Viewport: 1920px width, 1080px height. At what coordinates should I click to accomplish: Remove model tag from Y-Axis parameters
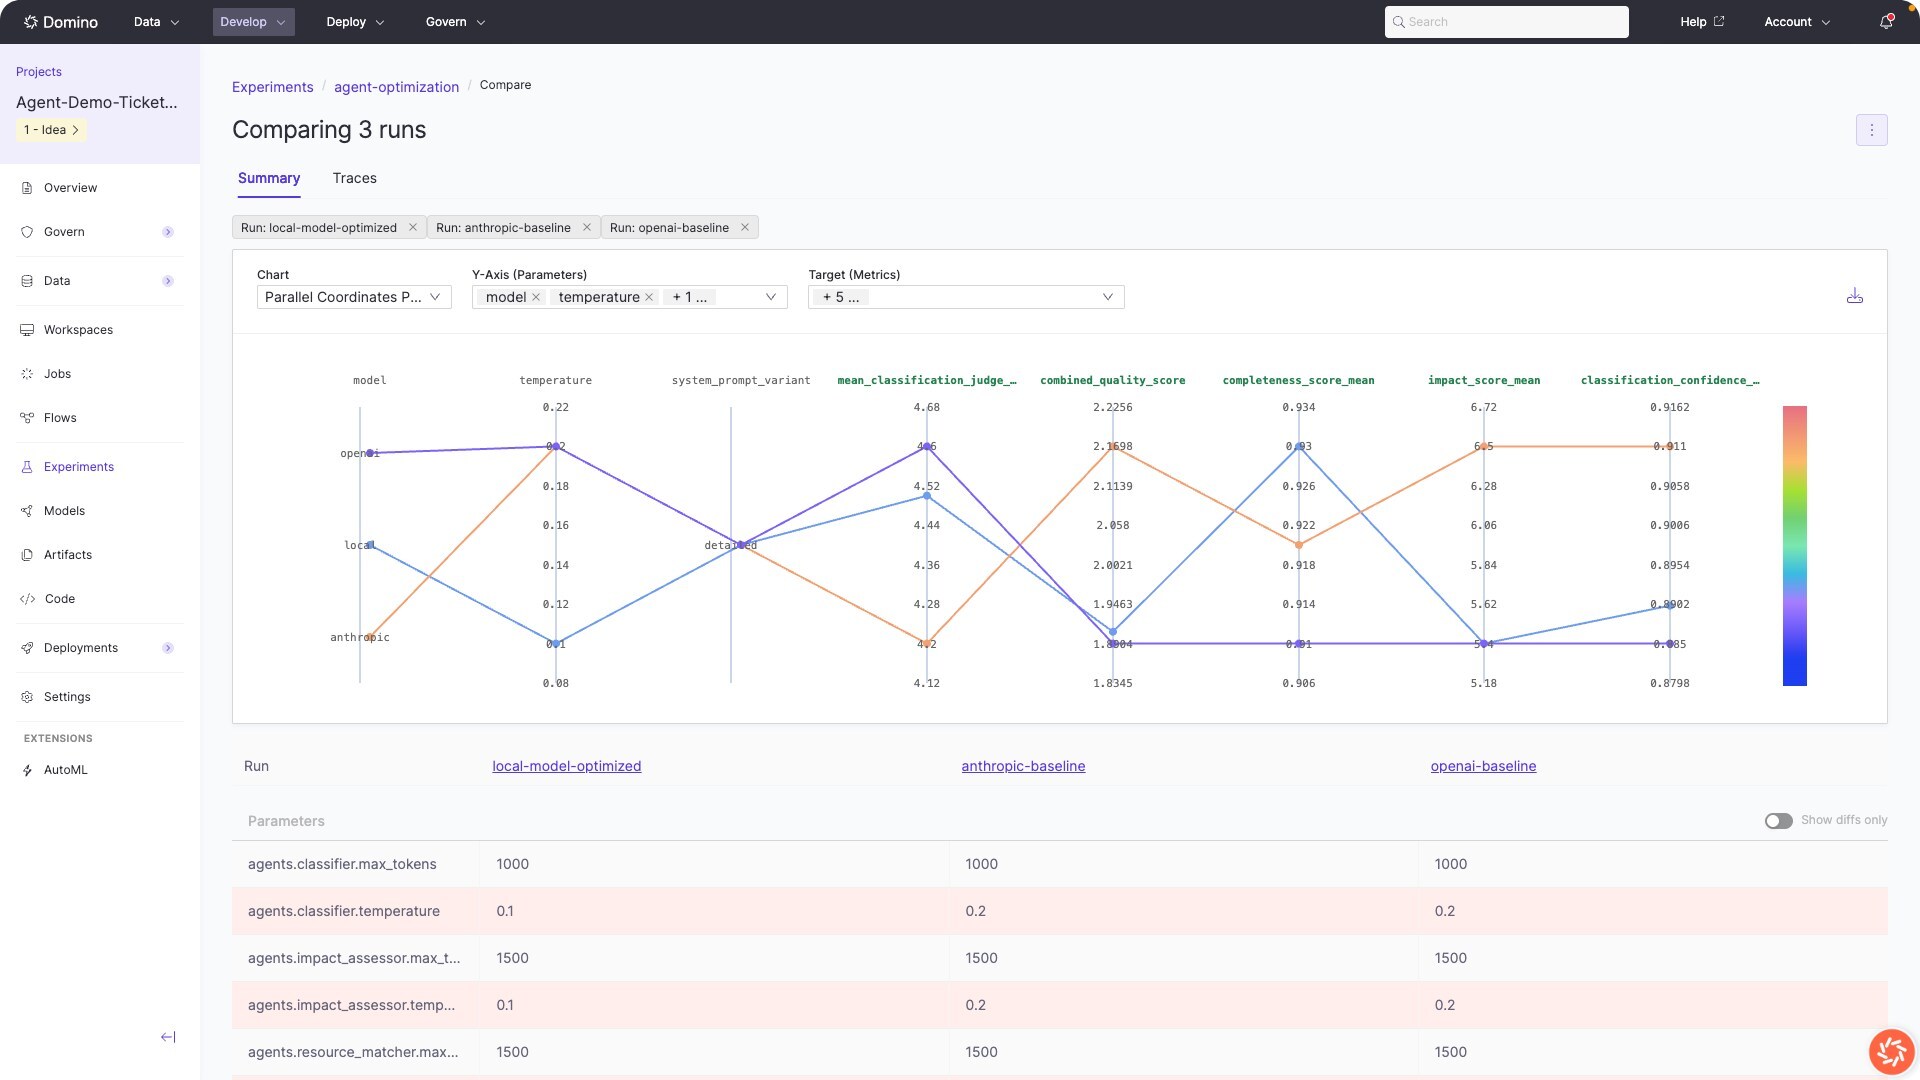coord(536,297)
